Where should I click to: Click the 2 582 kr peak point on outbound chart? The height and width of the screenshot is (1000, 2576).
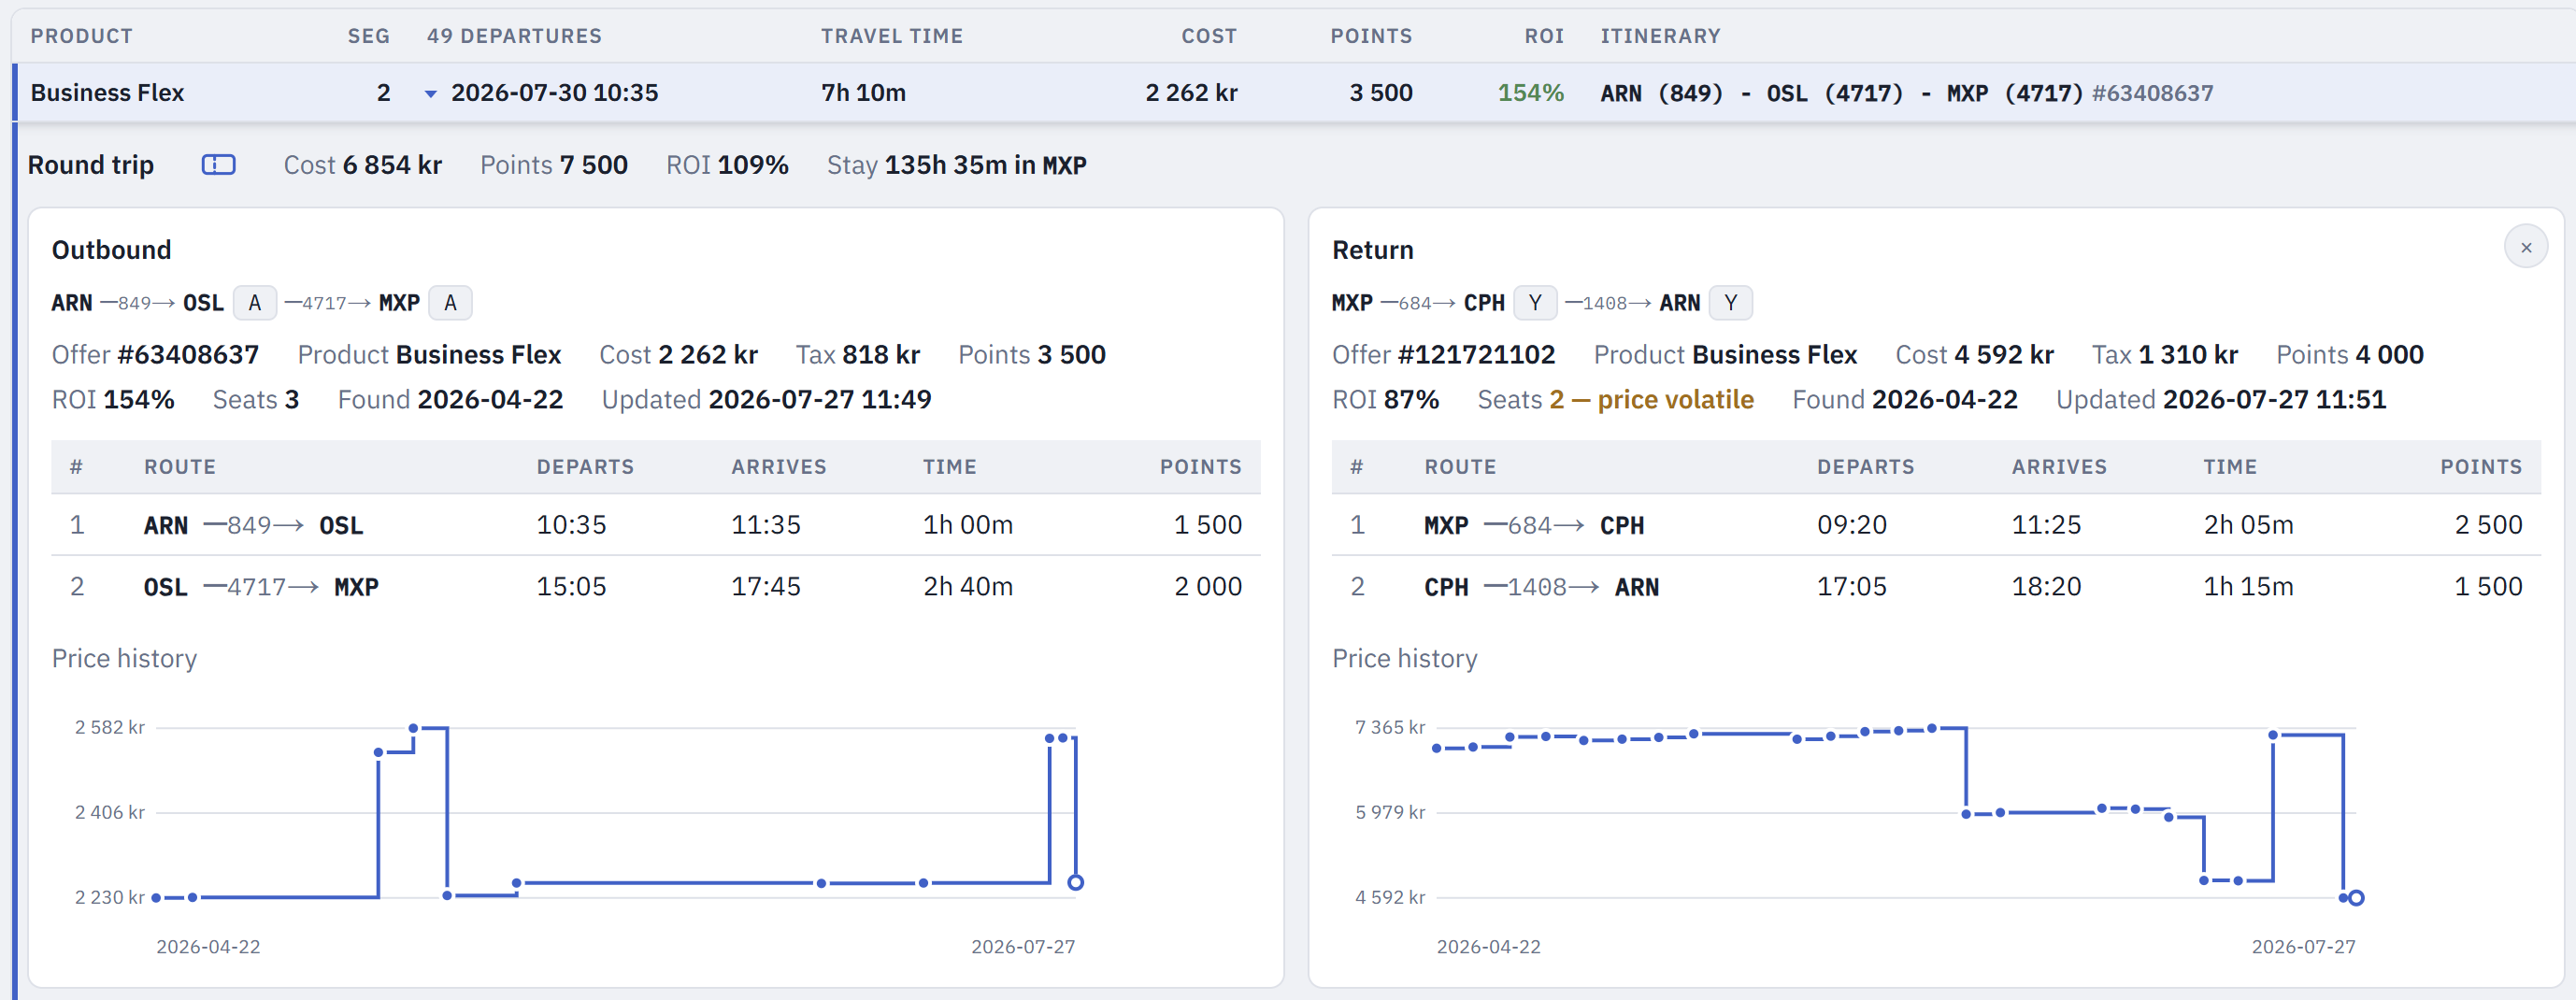click(x=413, y=728)
